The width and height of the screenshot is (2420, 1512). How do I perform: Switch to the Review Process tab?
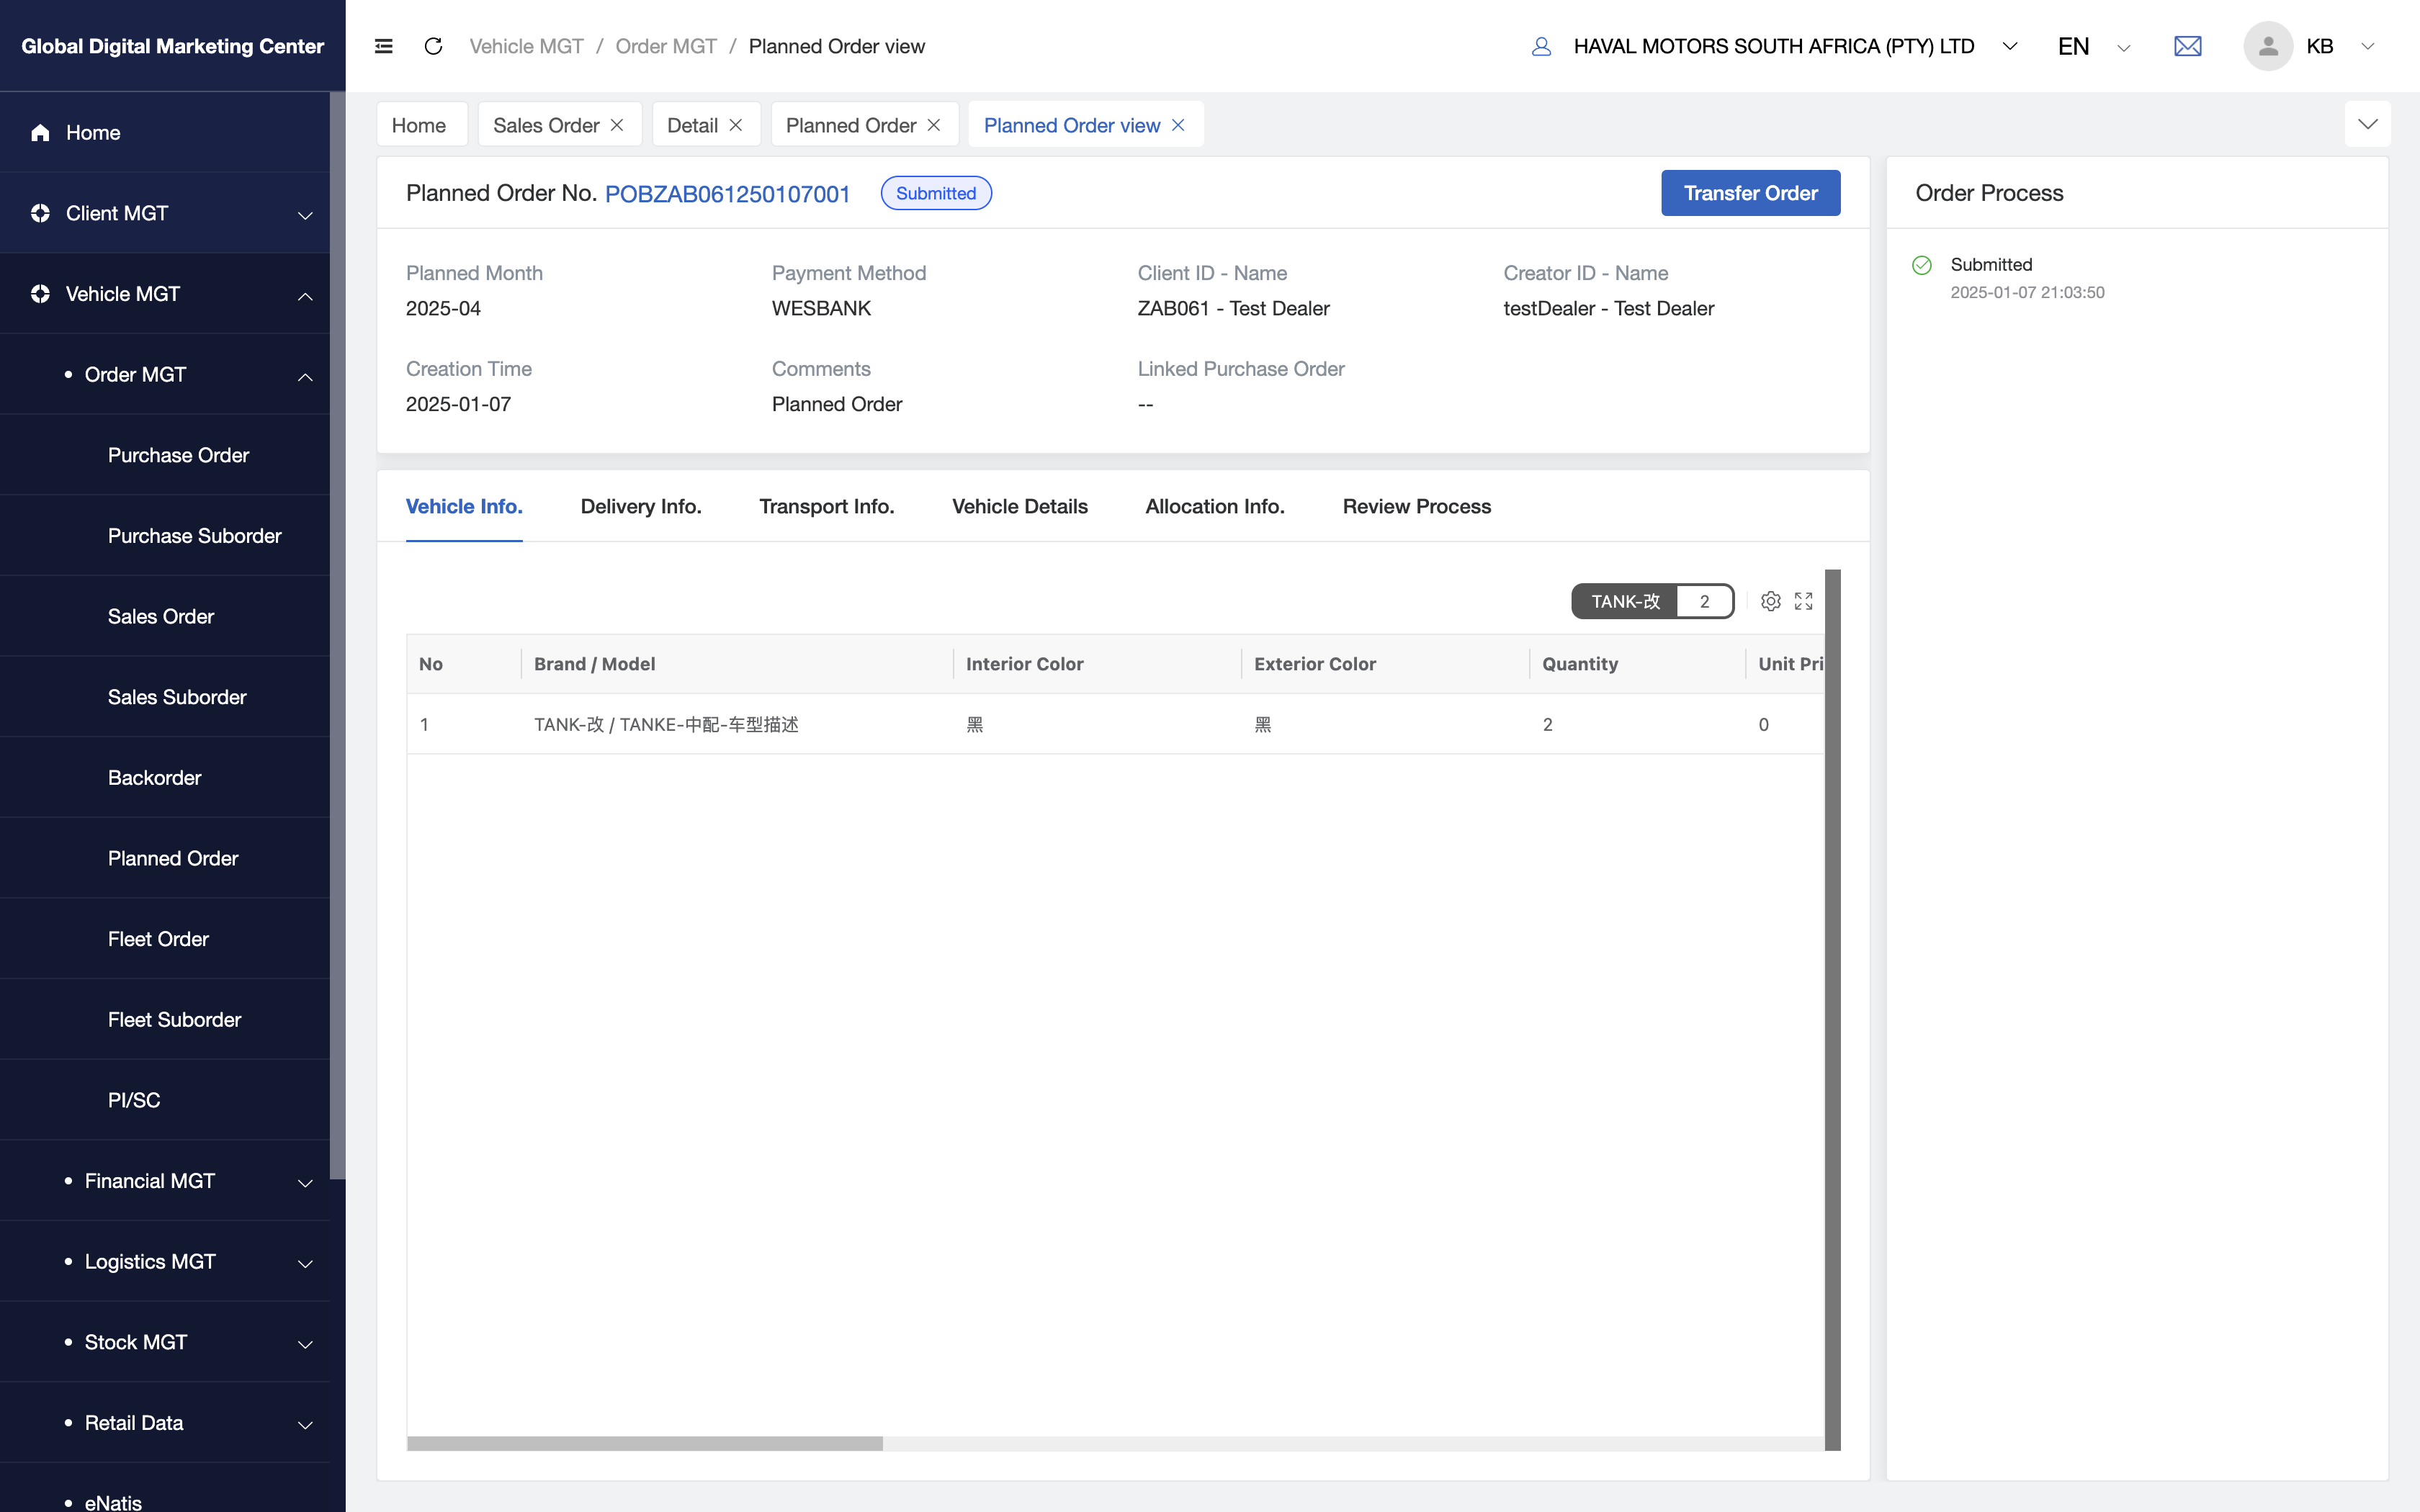[1416, 506]
